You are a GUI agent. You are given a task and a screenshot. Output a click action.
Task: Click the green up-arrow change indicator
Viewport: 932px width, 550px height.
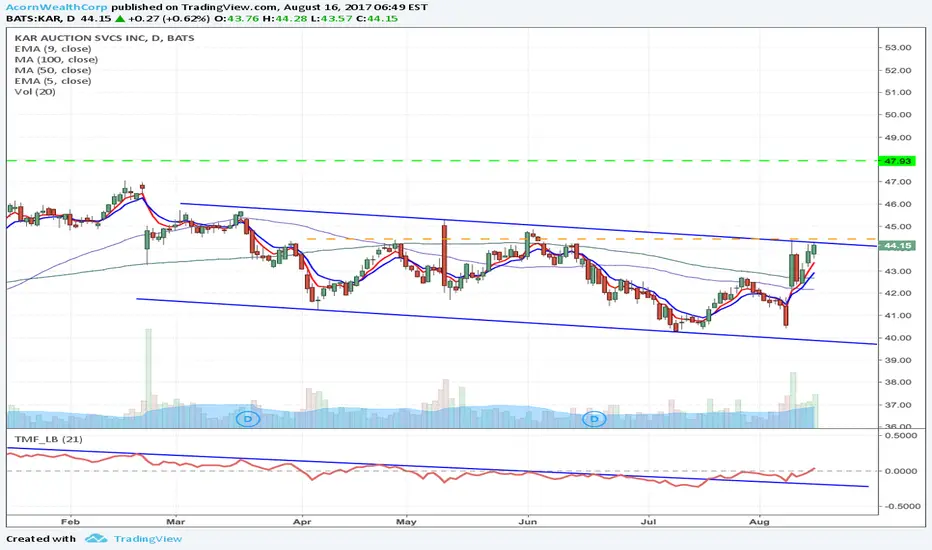coord(119,18)
